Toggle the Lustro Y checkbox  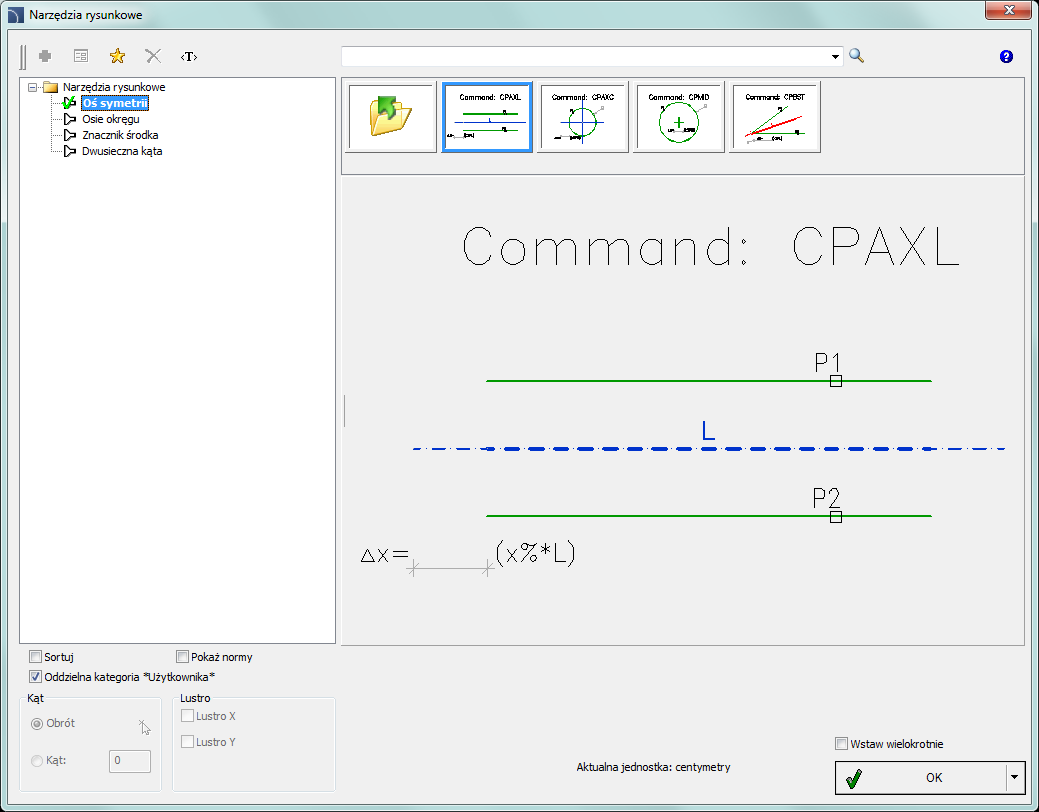click(188, 742)
